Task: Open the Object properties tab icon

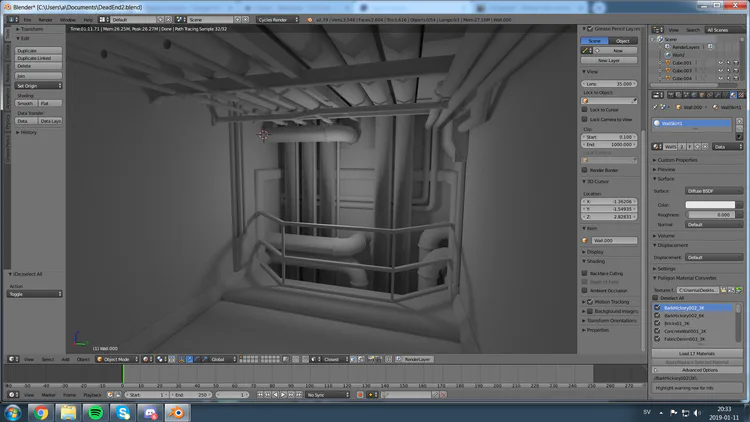Action: 702,95
